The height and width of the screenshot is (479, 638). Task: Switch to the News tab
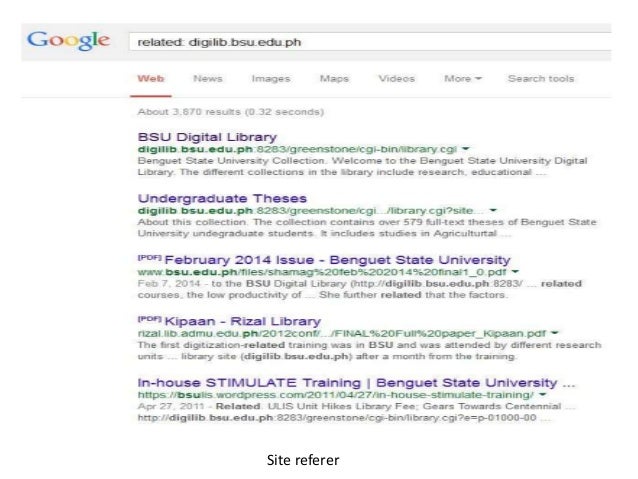coord(208,79)
